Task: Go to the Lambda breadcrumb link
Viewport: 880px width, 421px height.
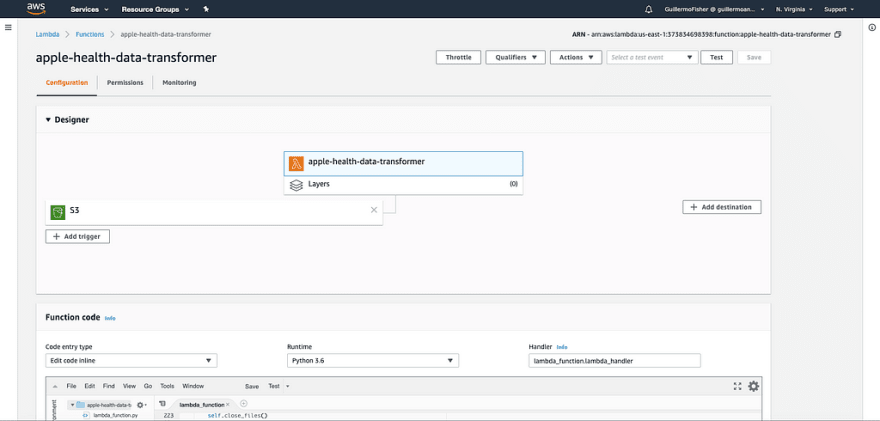Action: pos(48,34)
